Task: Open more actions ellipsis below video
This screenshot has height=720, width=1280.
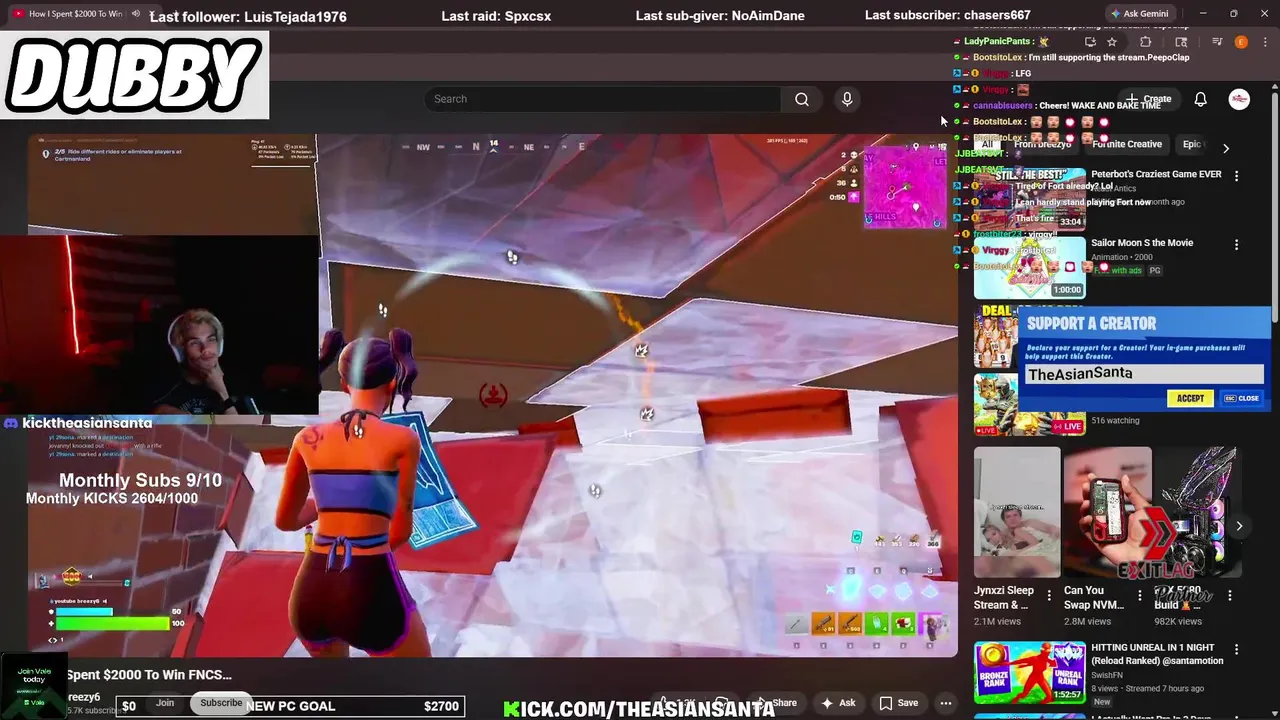Action: tap(945, 703)
